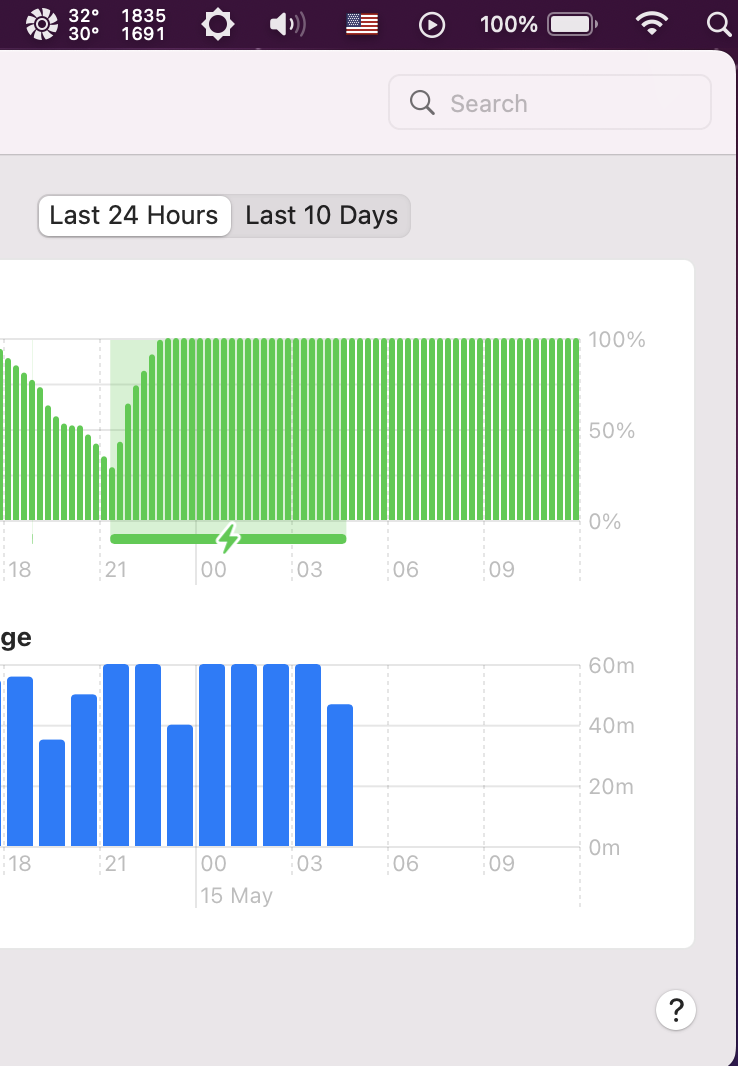Click the 32° 30° temperature readout
738x1066 pixels.
(84, 24)
